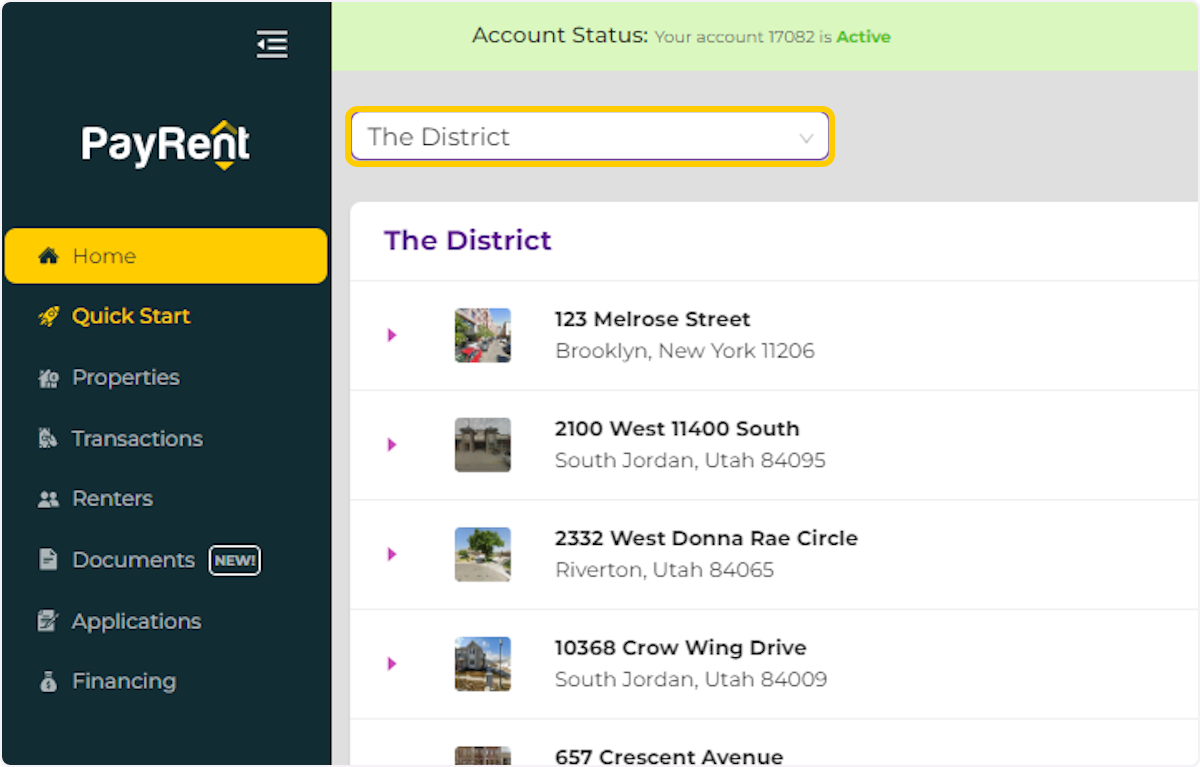Image resolution: width=1200 pixels, height=767 pixels.
Task: Click the 123 Melrose Street photo thumbnail
Action: click(x=483, y=335)
